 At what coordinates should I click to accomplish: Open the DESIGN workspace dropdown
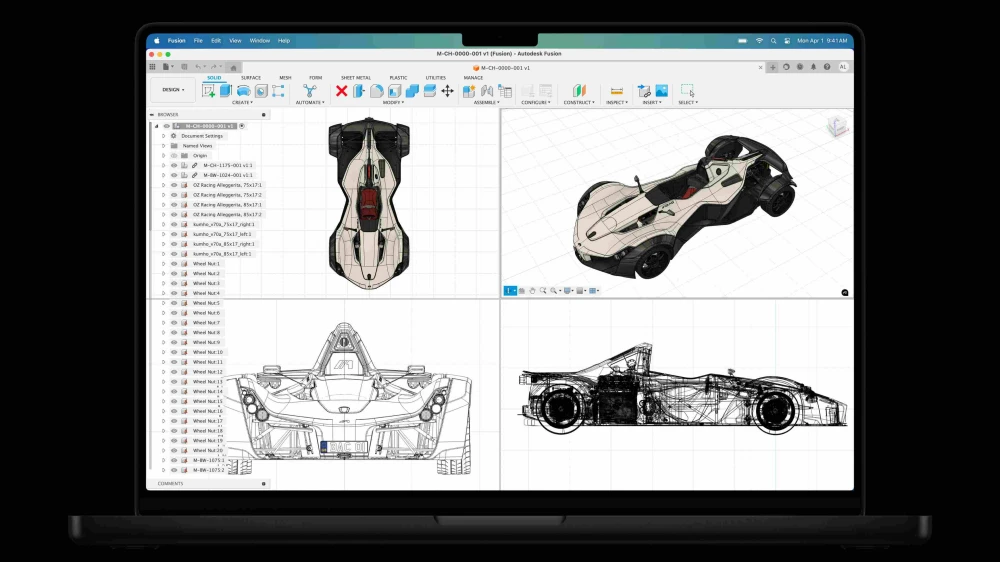point(173,90)
